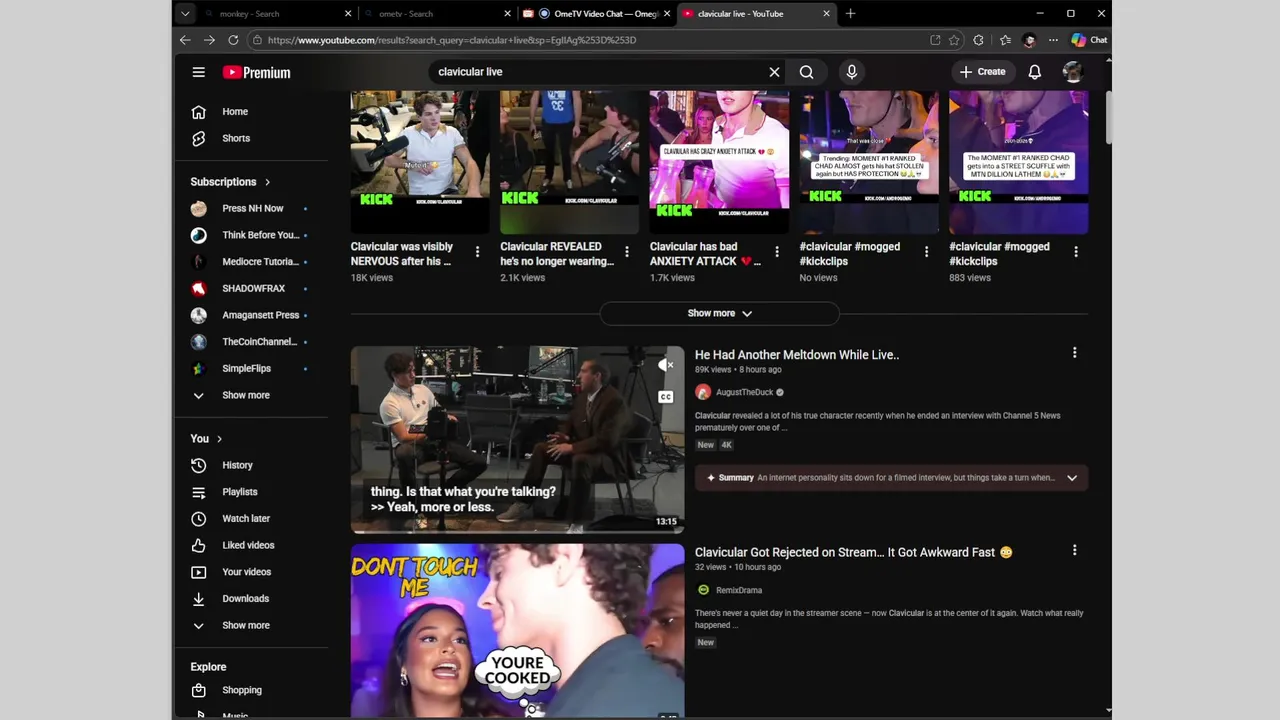Click the Create button

click(982, 72)
